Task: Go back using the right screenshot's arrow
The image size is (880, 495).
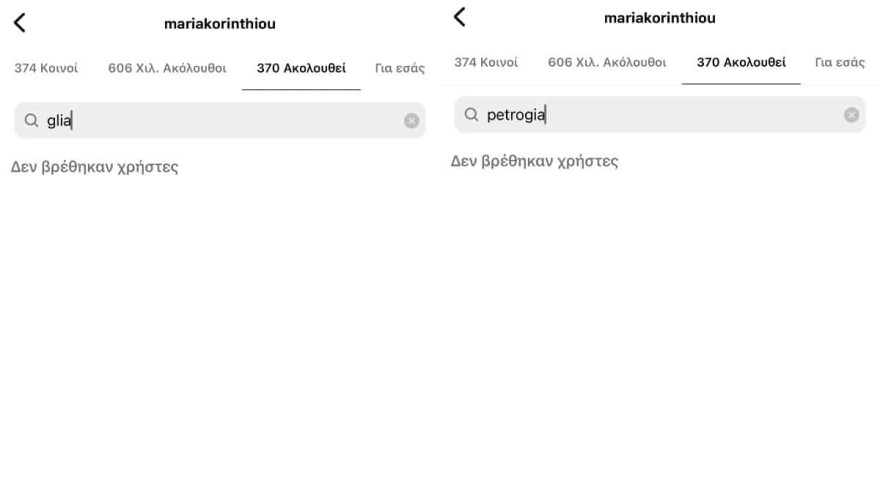Action: (460, 17)
